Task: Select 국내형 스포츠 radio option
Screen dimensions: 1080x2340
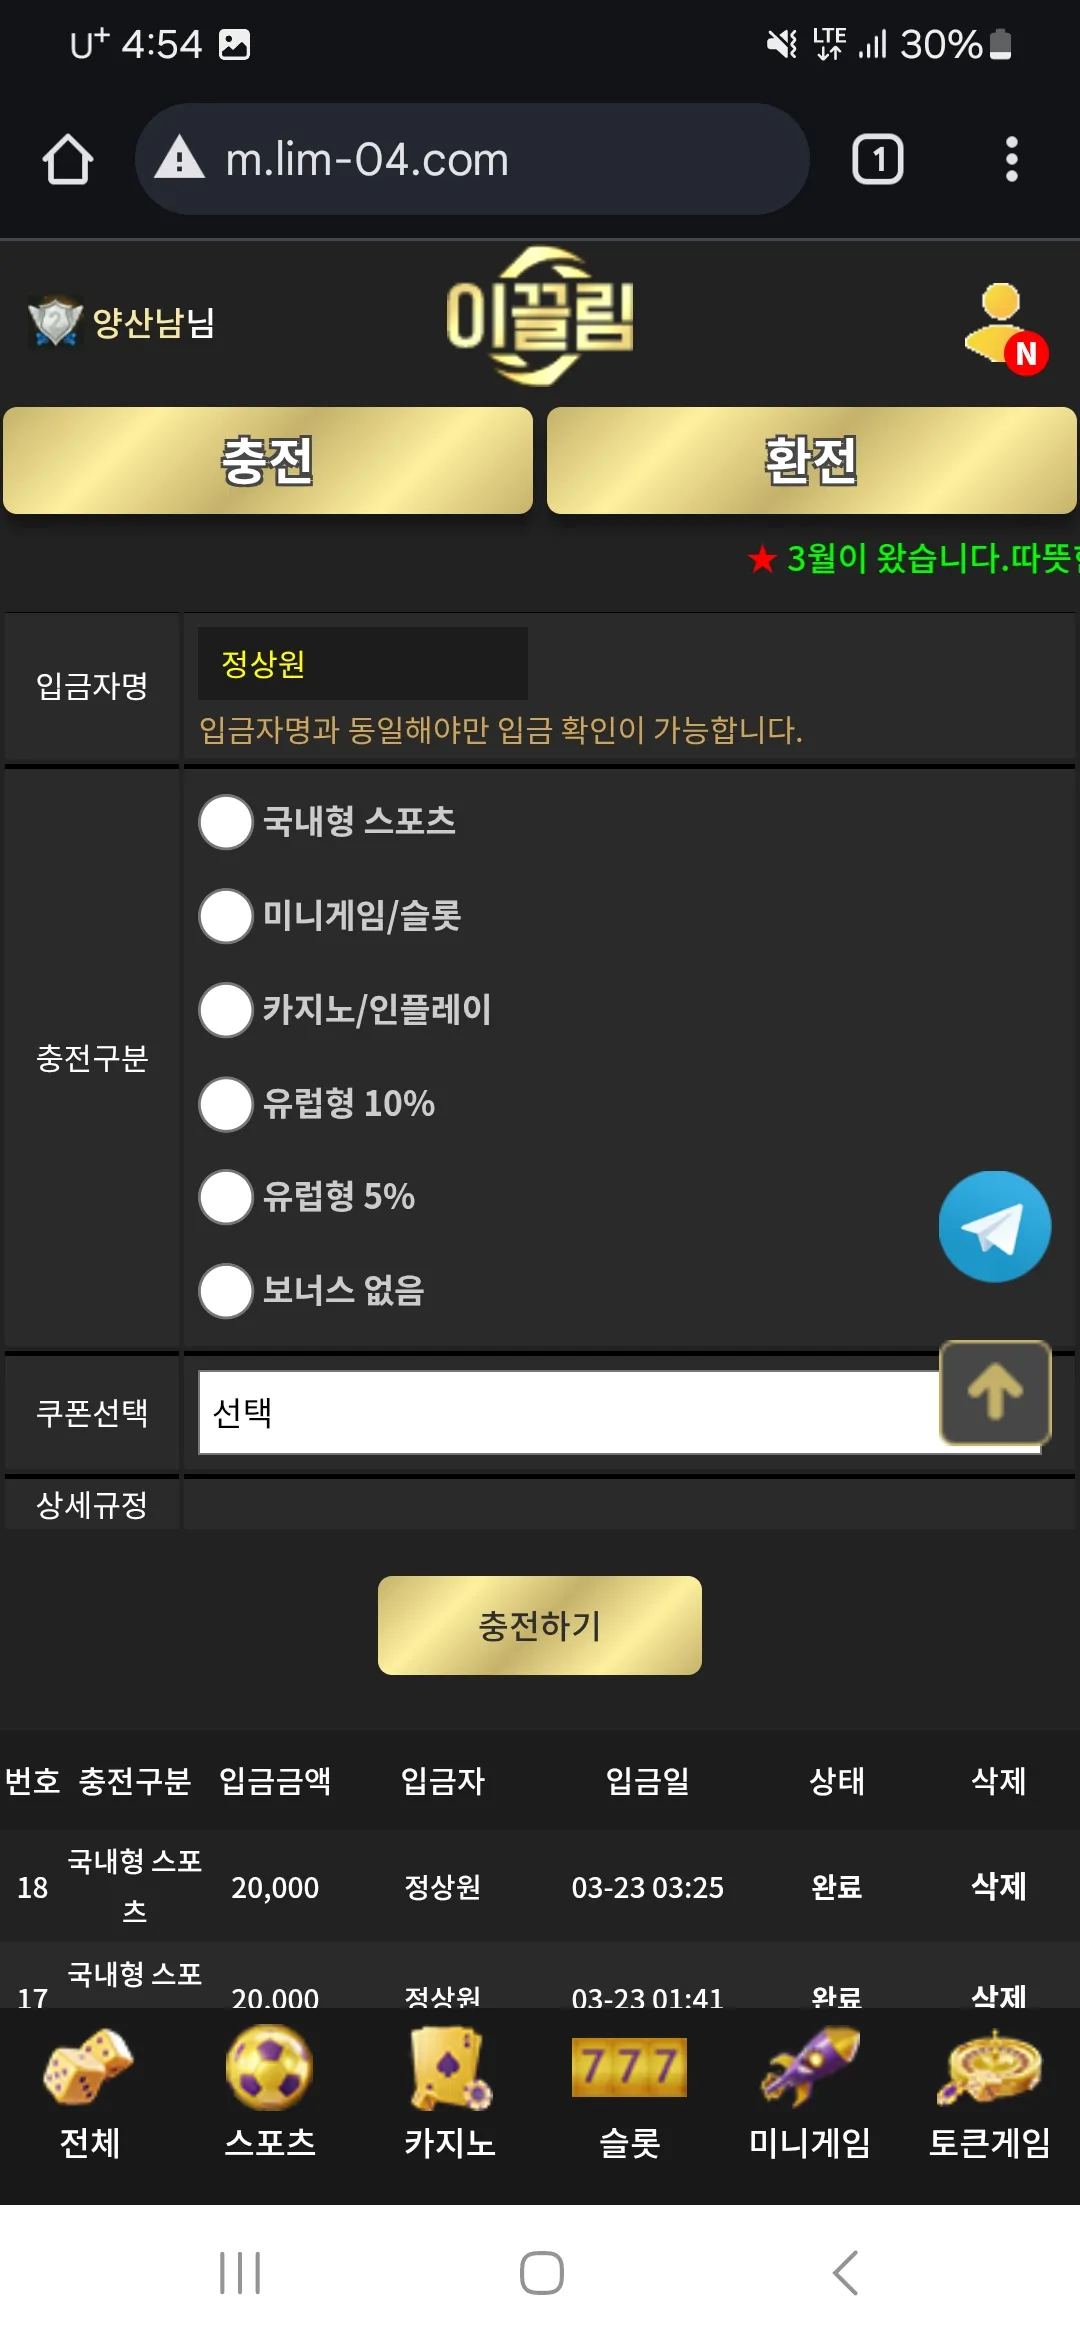Action: pyautogui.click(x=226, y=822)
